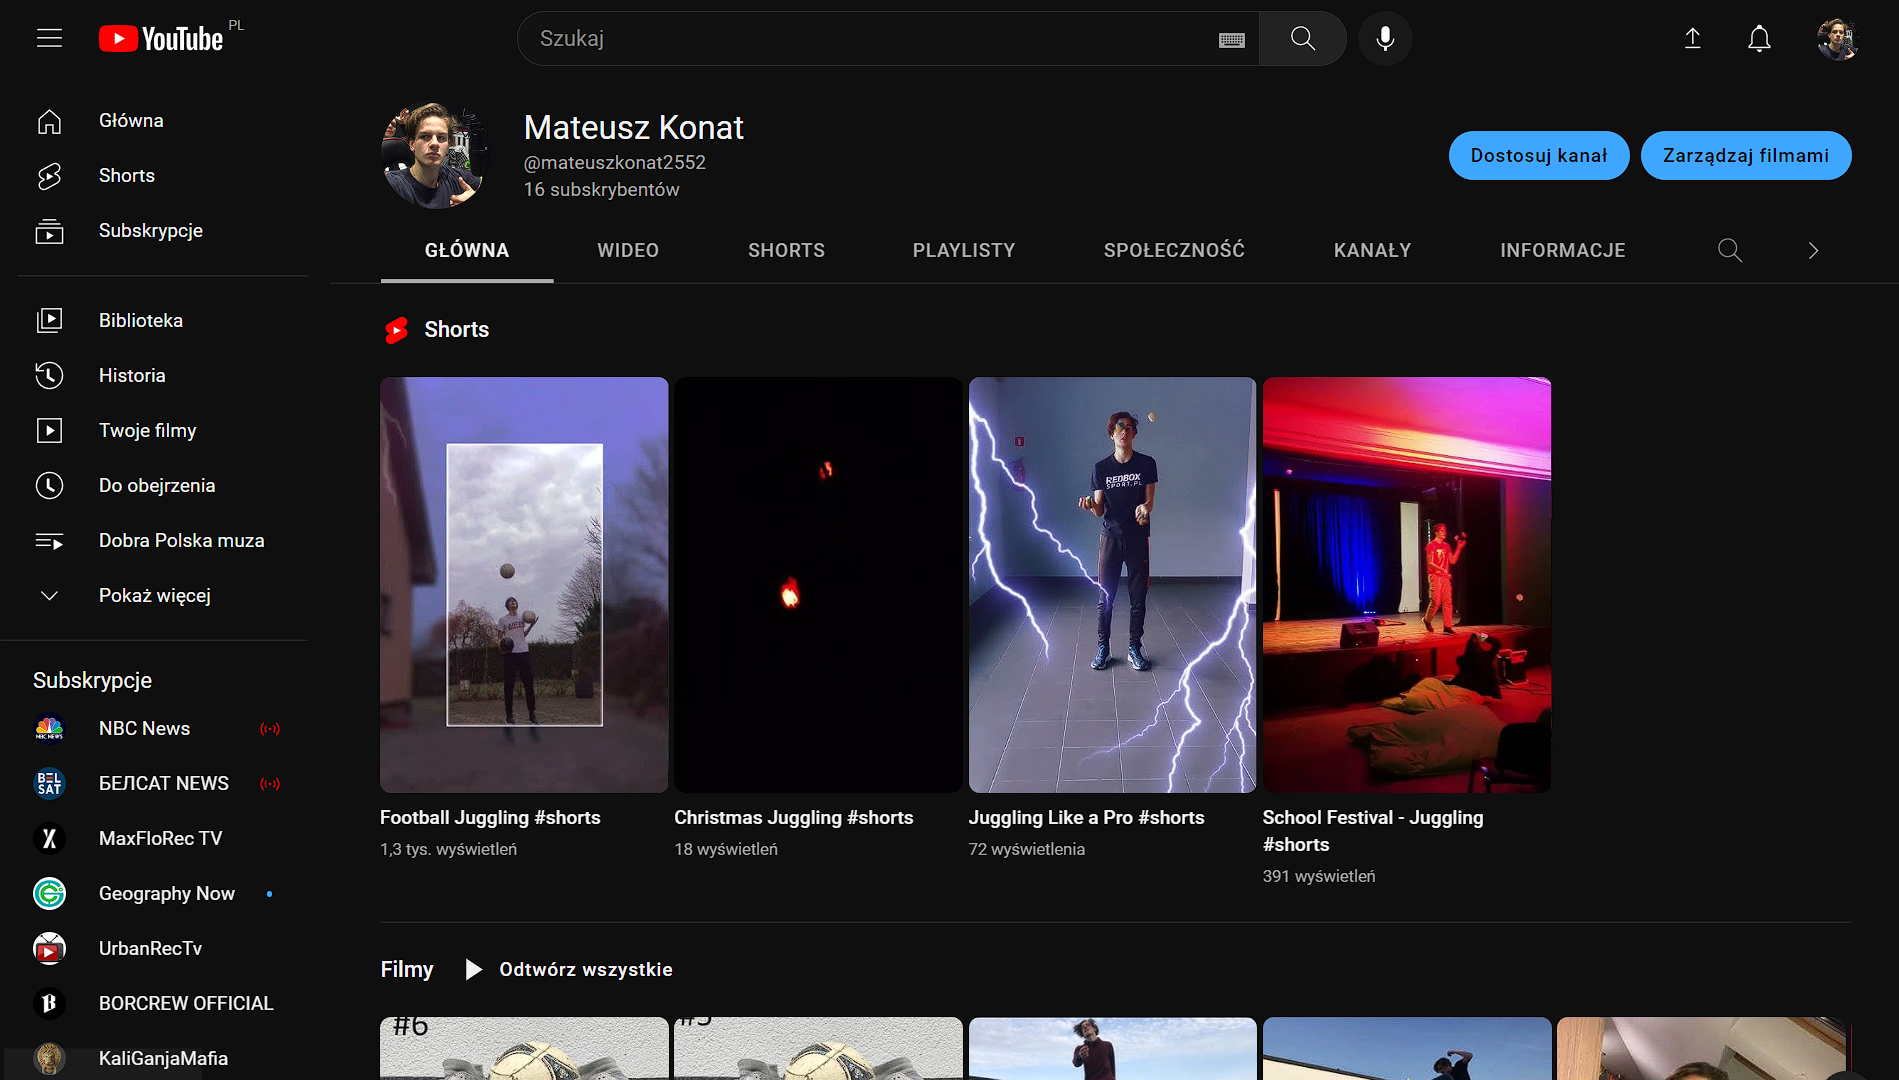Image resolution: width=1899 pixels, height=1080 pixels.
Task: Click the 391 wyświetleń count
Action: pos(1318,876)
